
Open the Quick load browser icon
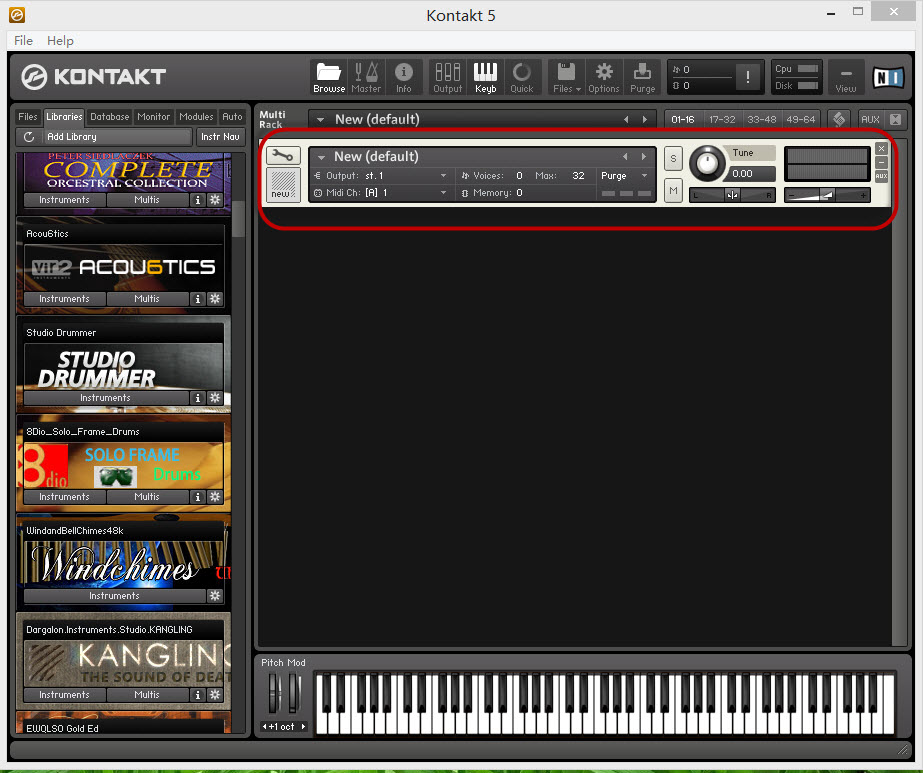[x=522, y=77]
